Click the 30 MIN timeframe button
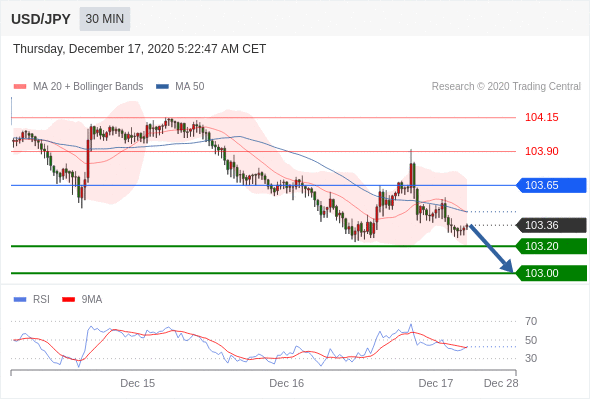The width and height of the screenshot is (590, 400). 105,19
